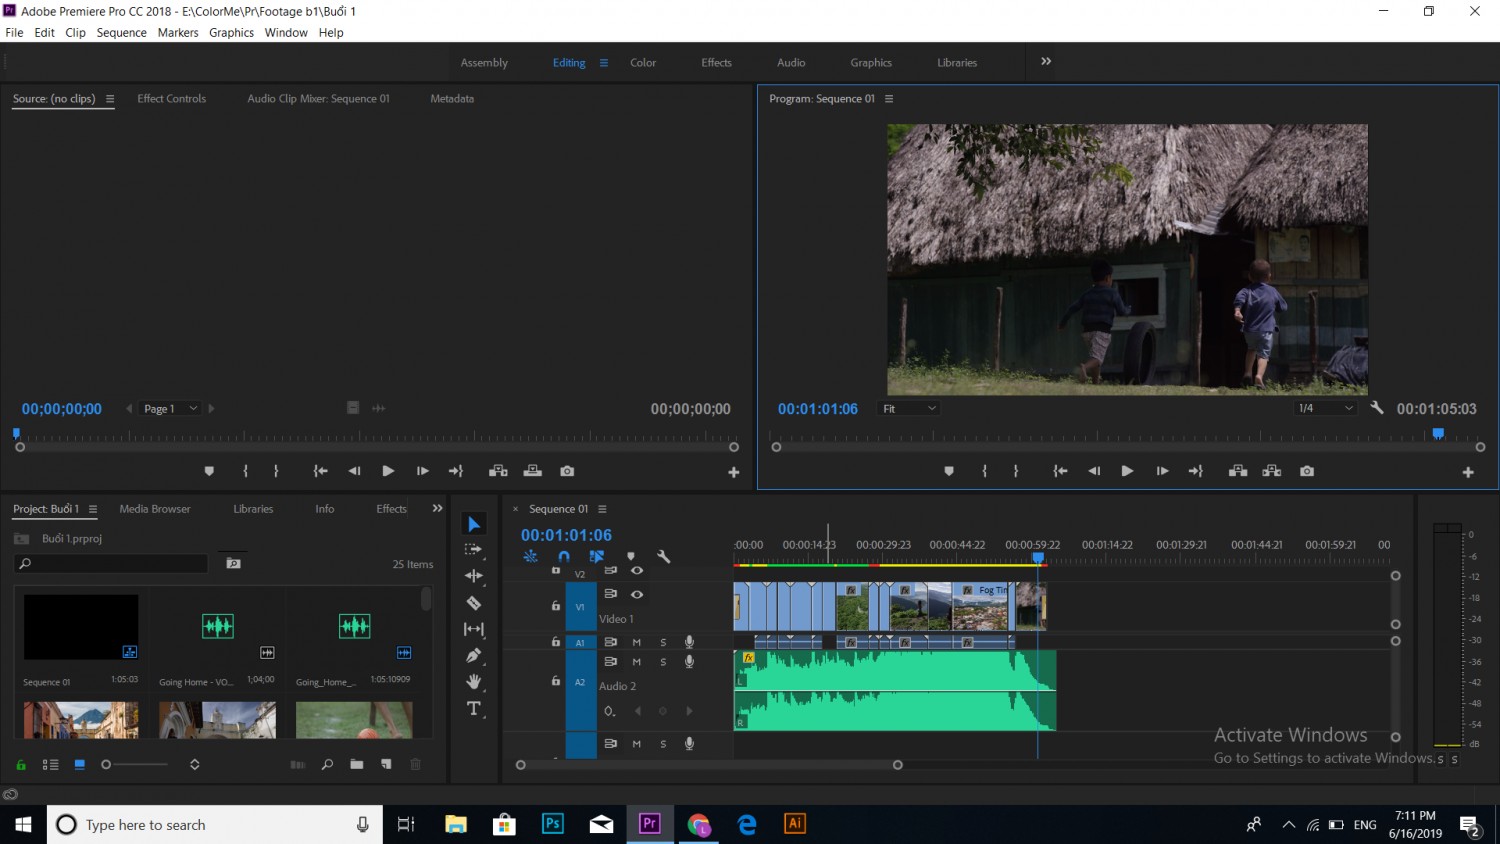The width and height of the screenshot is (1500, 844).
Task: Mute track A1 with M button
Action: point(636,642)
